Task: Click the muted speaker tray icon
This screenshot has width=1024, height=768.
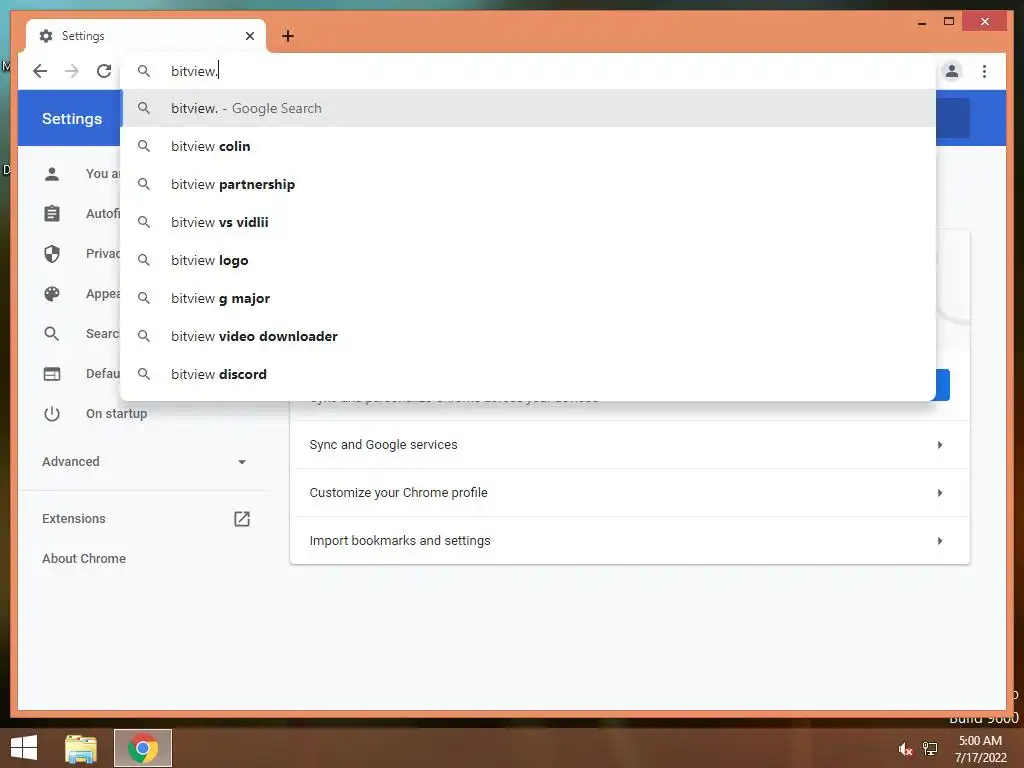Action: pyautogui.click(x=905, y=749)
